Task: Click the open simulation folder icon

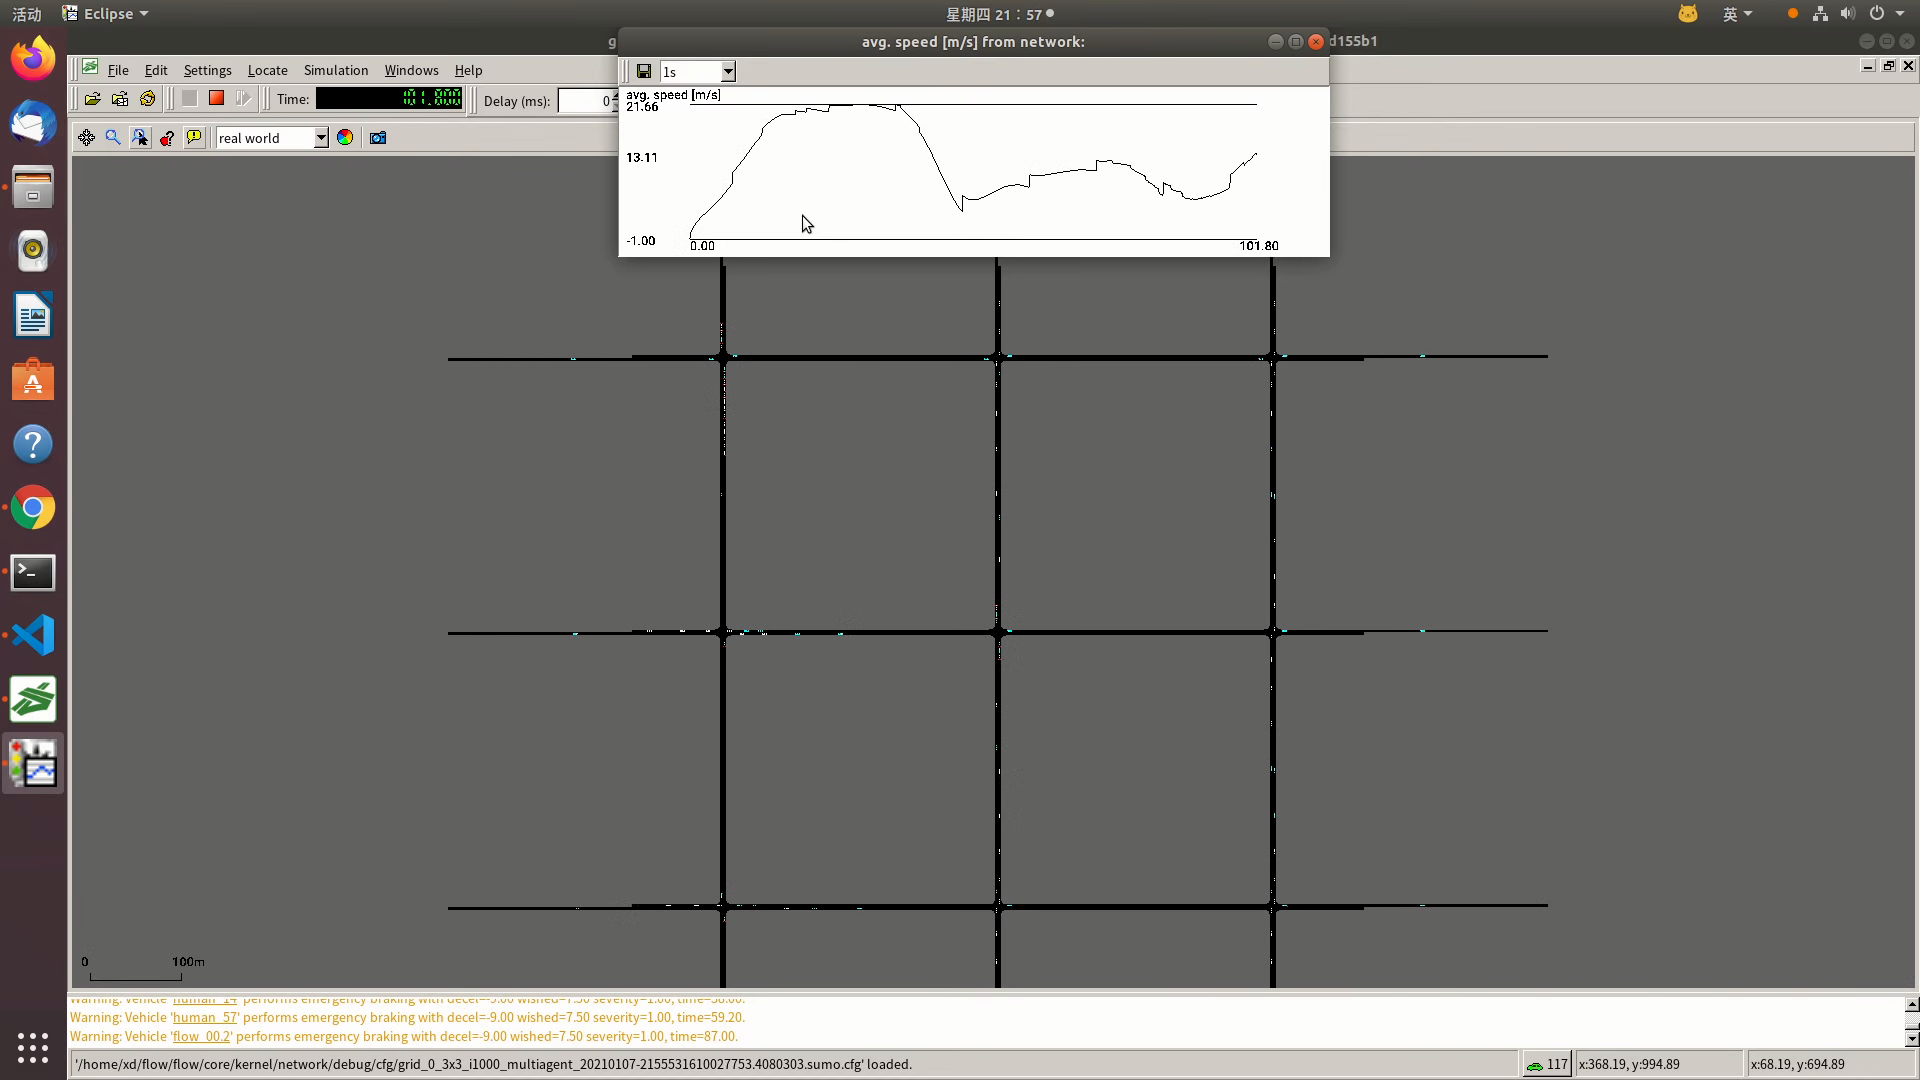Action: [92, 99]
